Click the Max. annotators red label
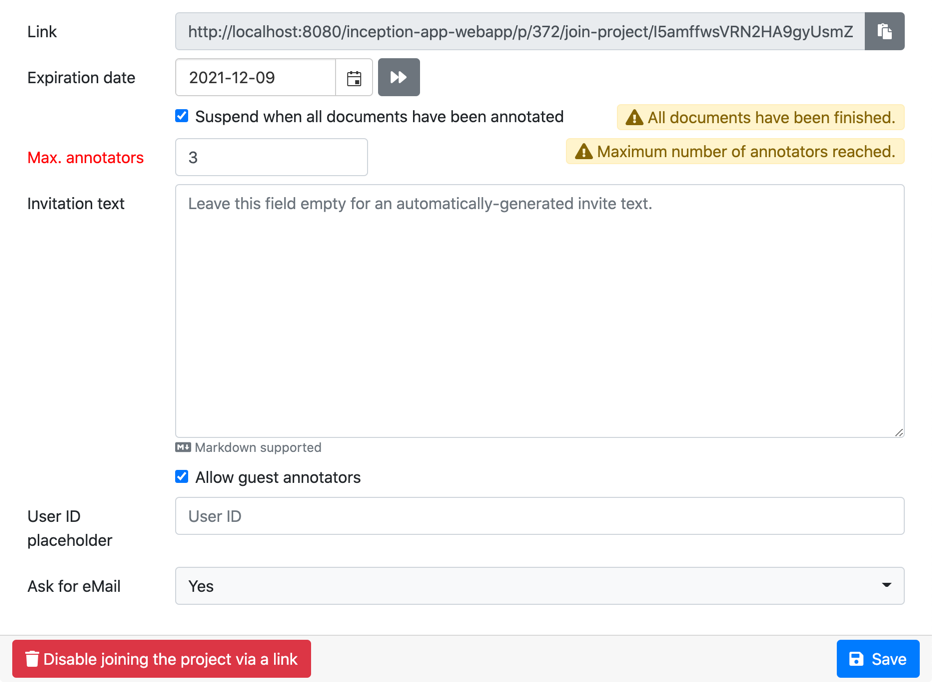The image size is (932, 682). click(x=85, y=158)
